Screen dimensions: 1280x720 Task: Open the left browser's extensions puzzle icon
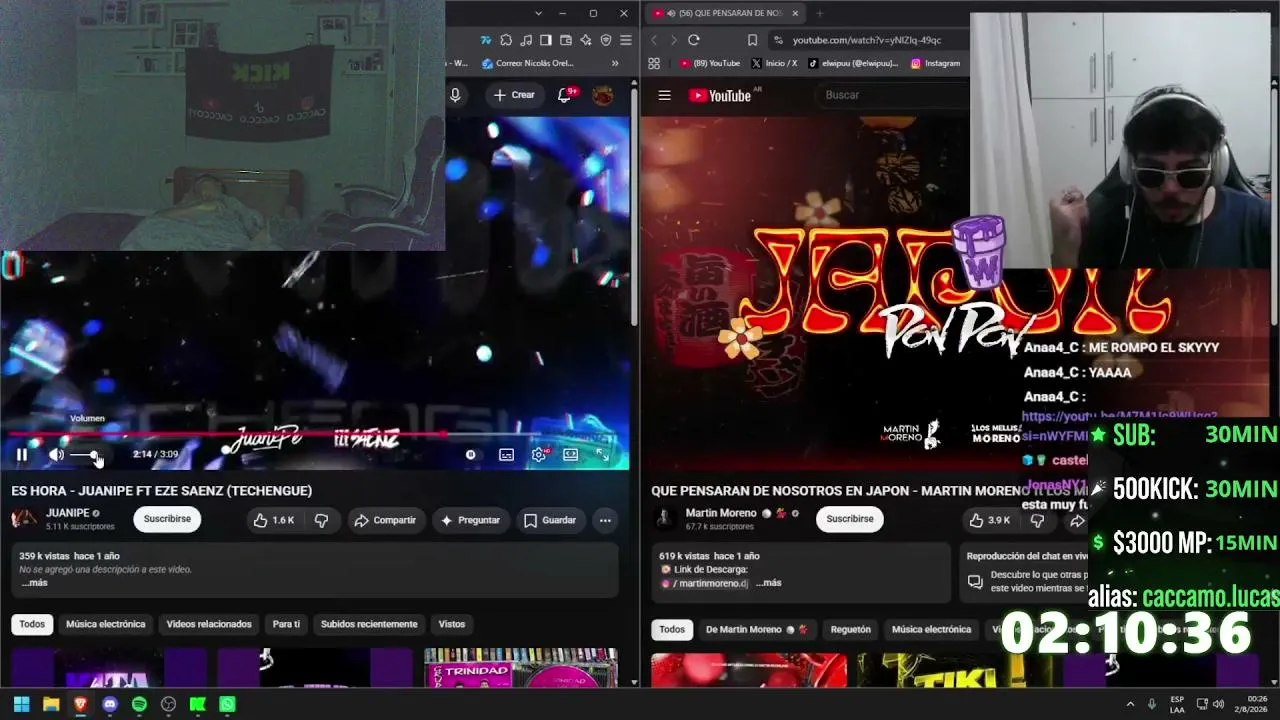coord(506,41)
